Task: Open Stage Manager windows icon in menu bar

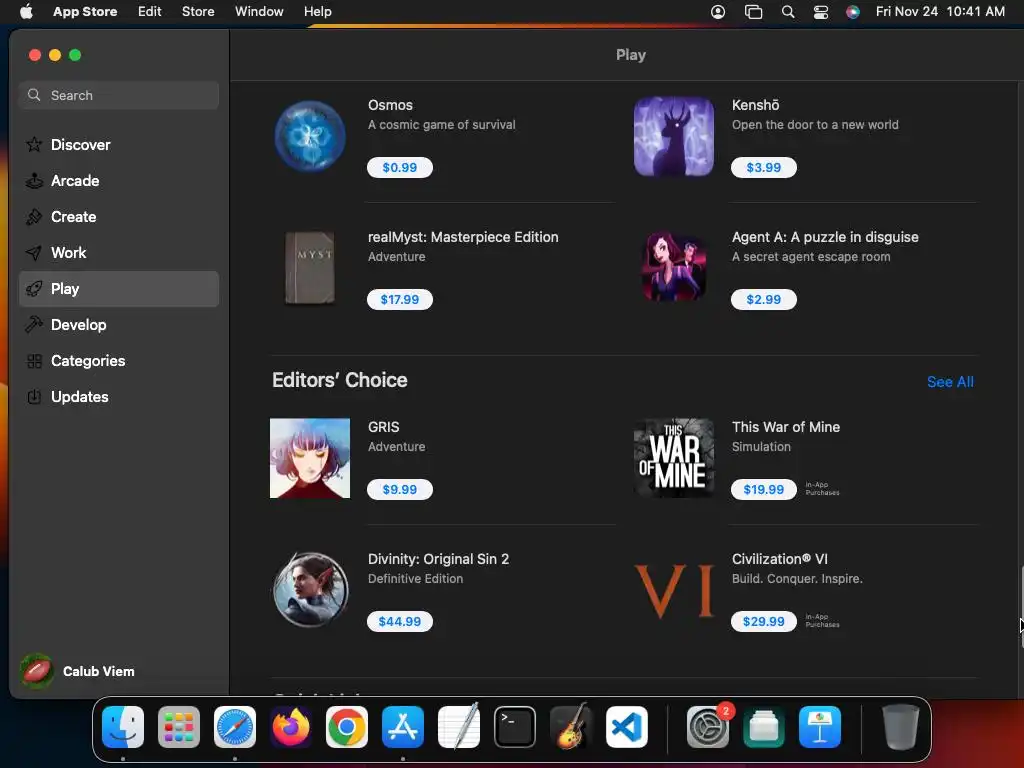Action: 753,12
